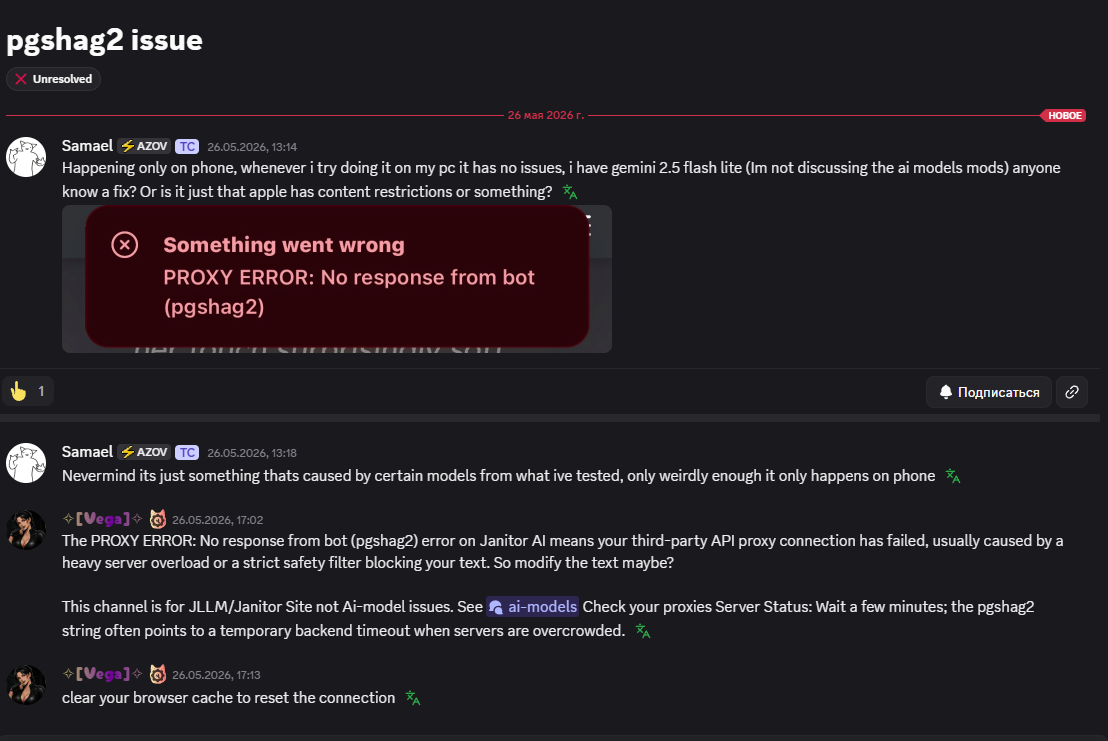Click the pig emoji badge beside Vega 17:02

(158, 519)
